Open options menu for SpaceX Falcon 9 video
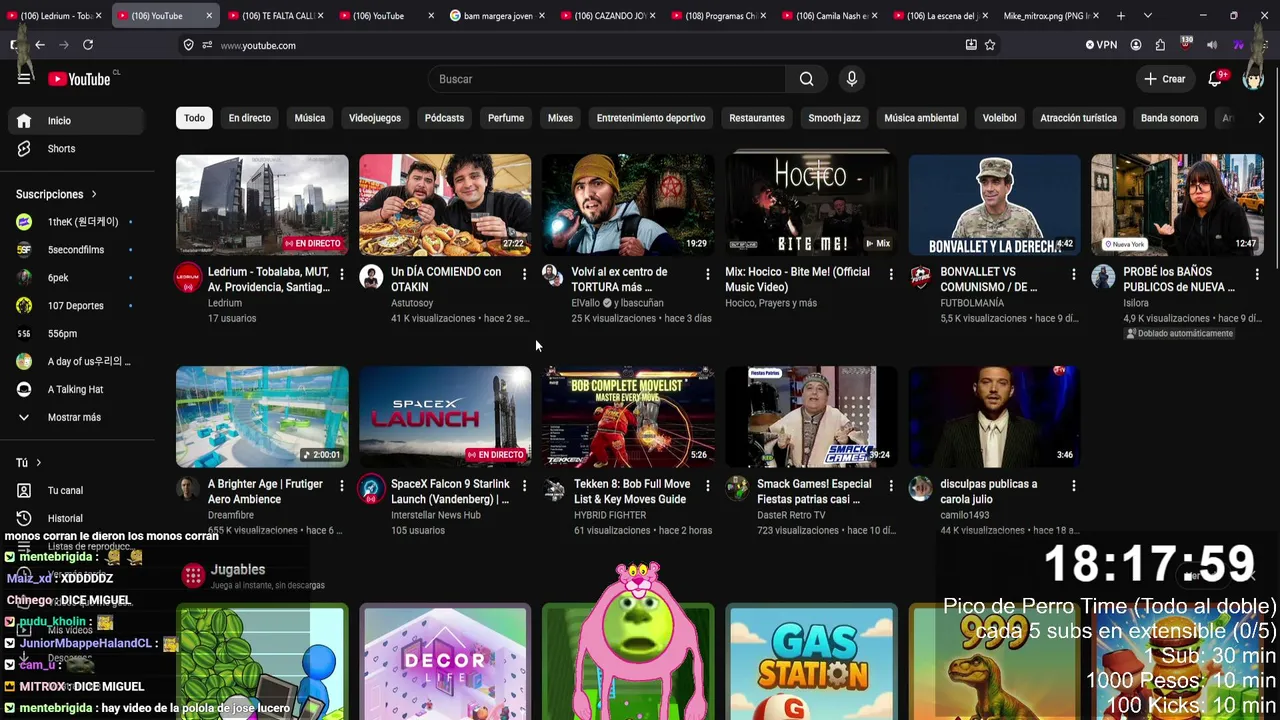 click(524, 485)
